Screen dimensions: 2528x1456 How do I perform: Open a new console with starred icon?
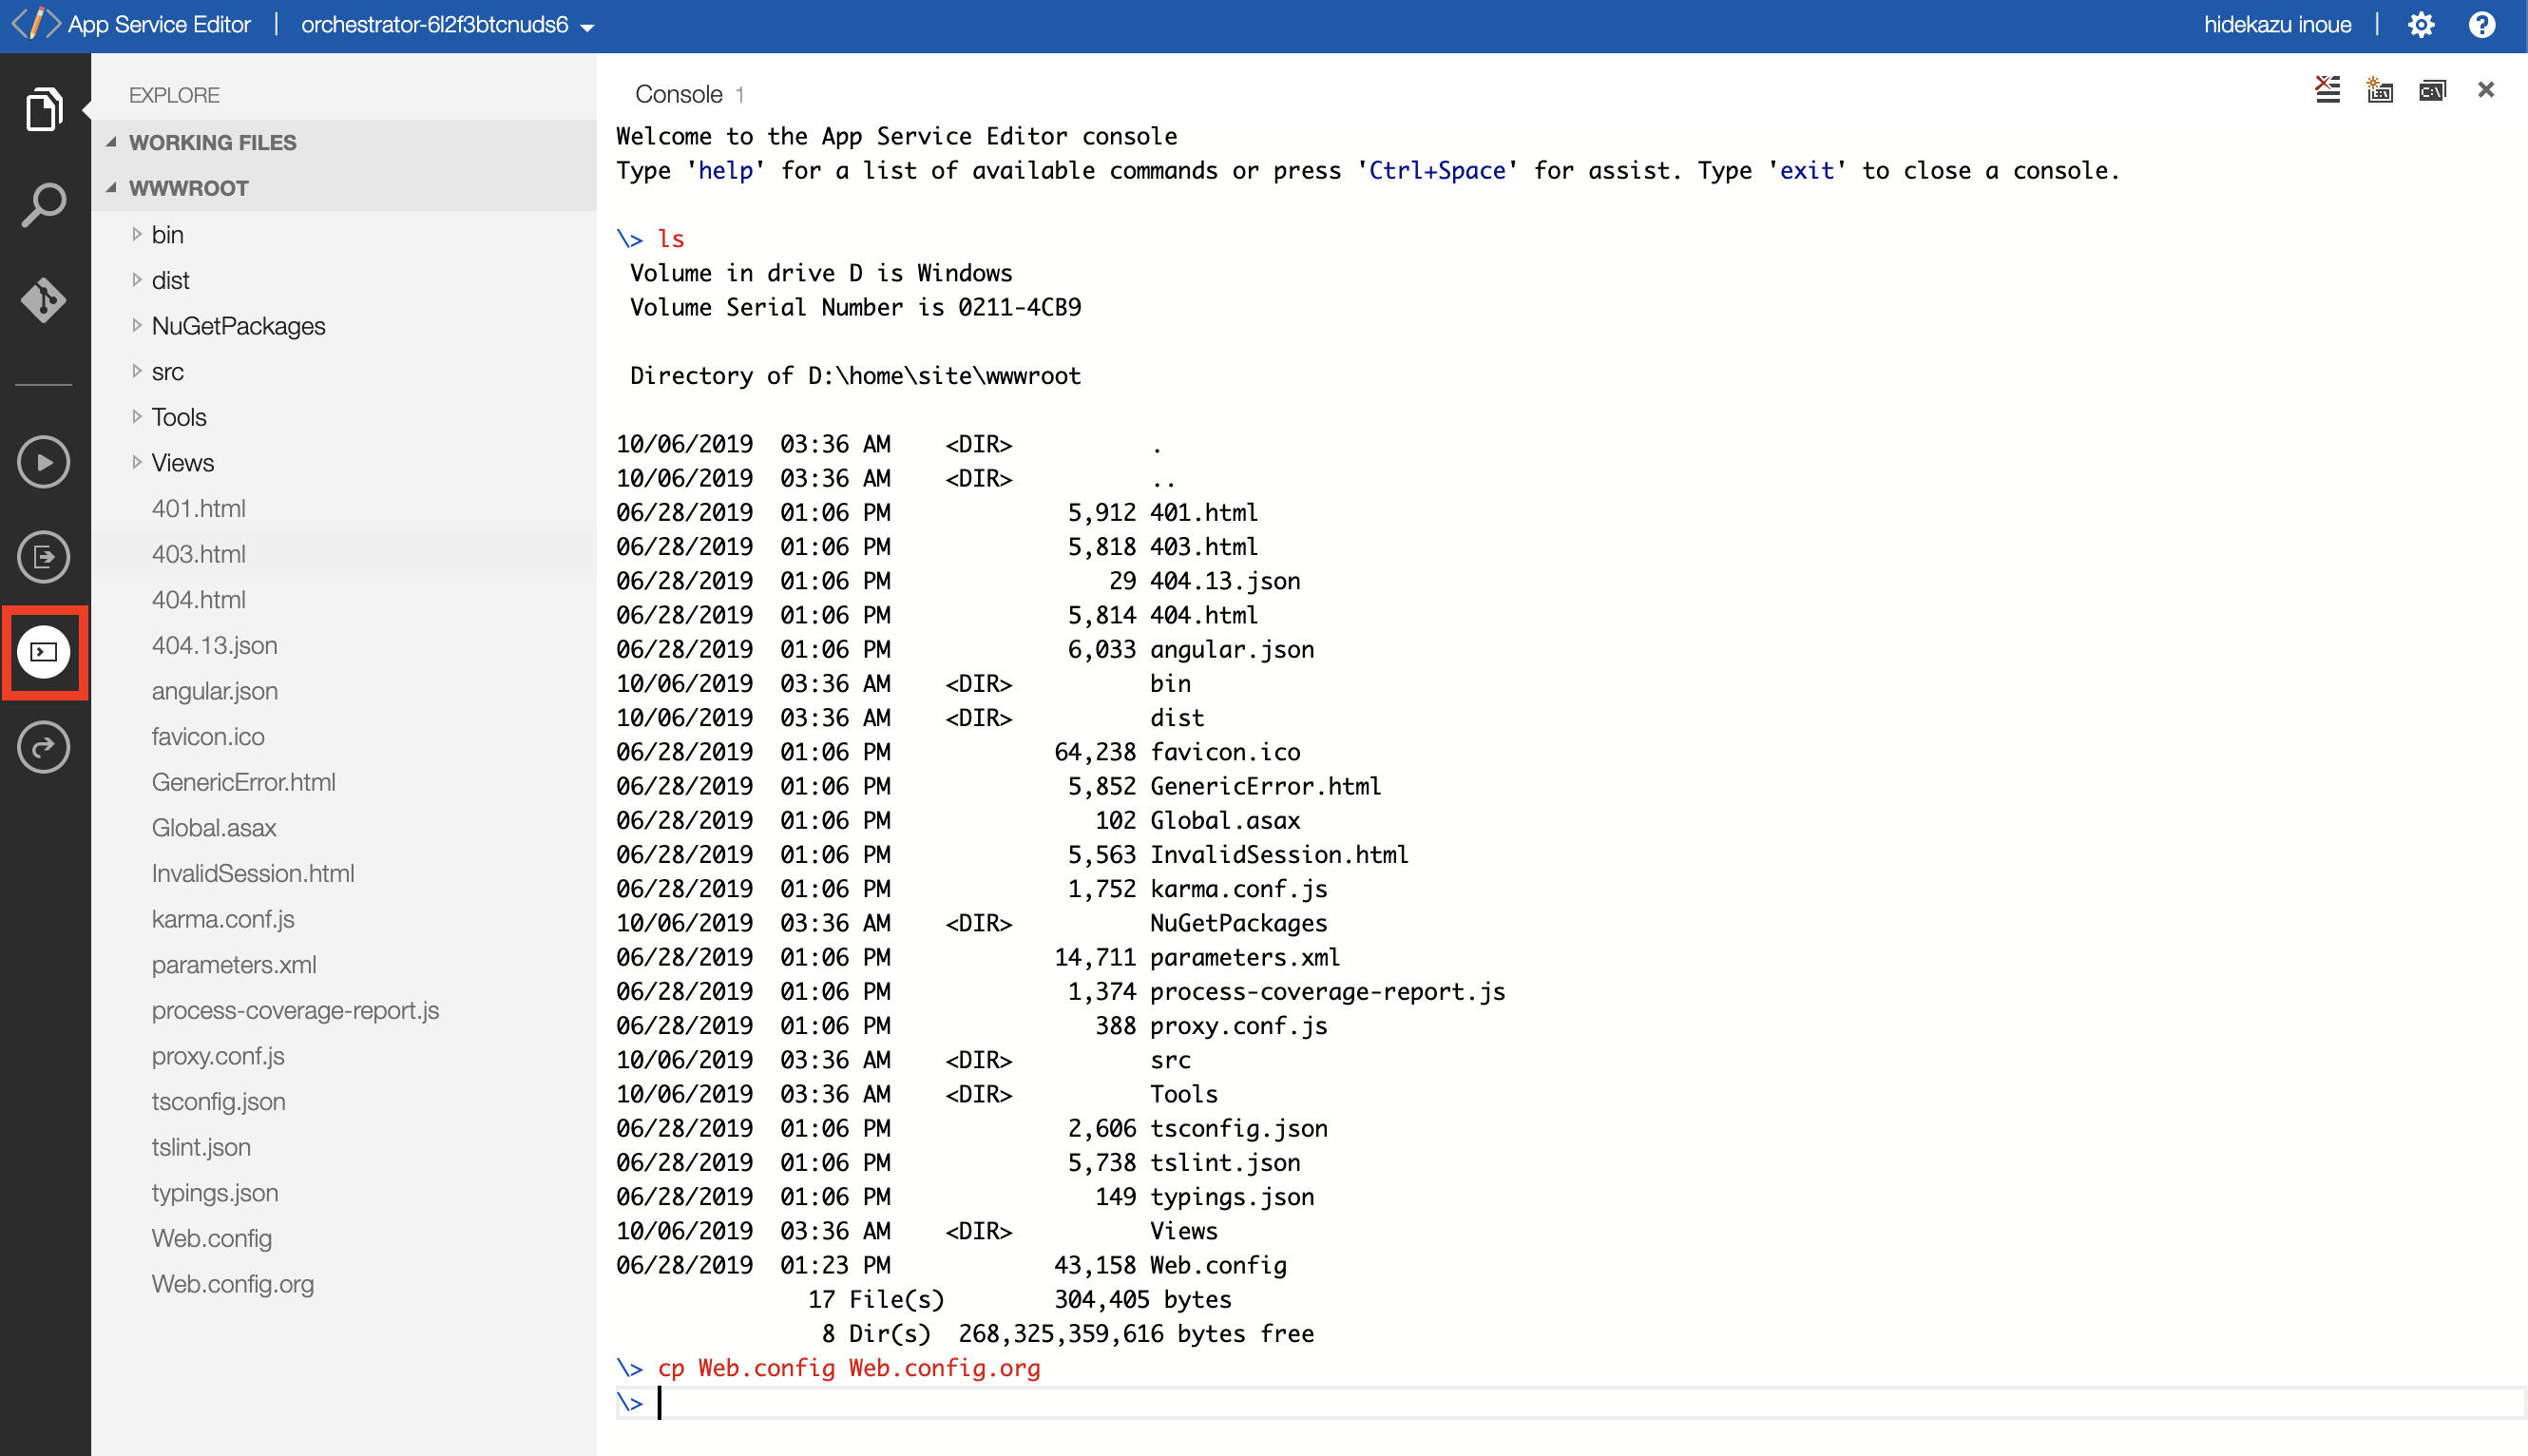(x=2379, y=90)
